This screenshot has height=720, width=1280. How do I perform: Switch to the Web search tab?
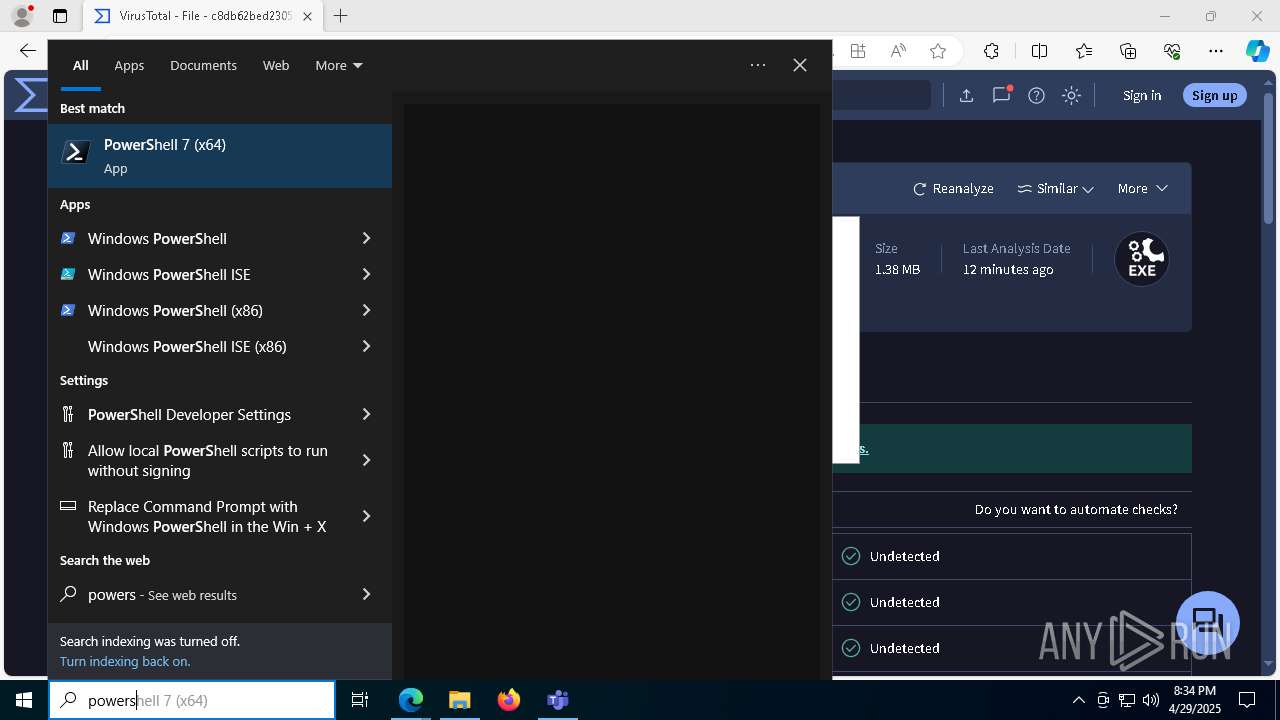tap(276, 65)
